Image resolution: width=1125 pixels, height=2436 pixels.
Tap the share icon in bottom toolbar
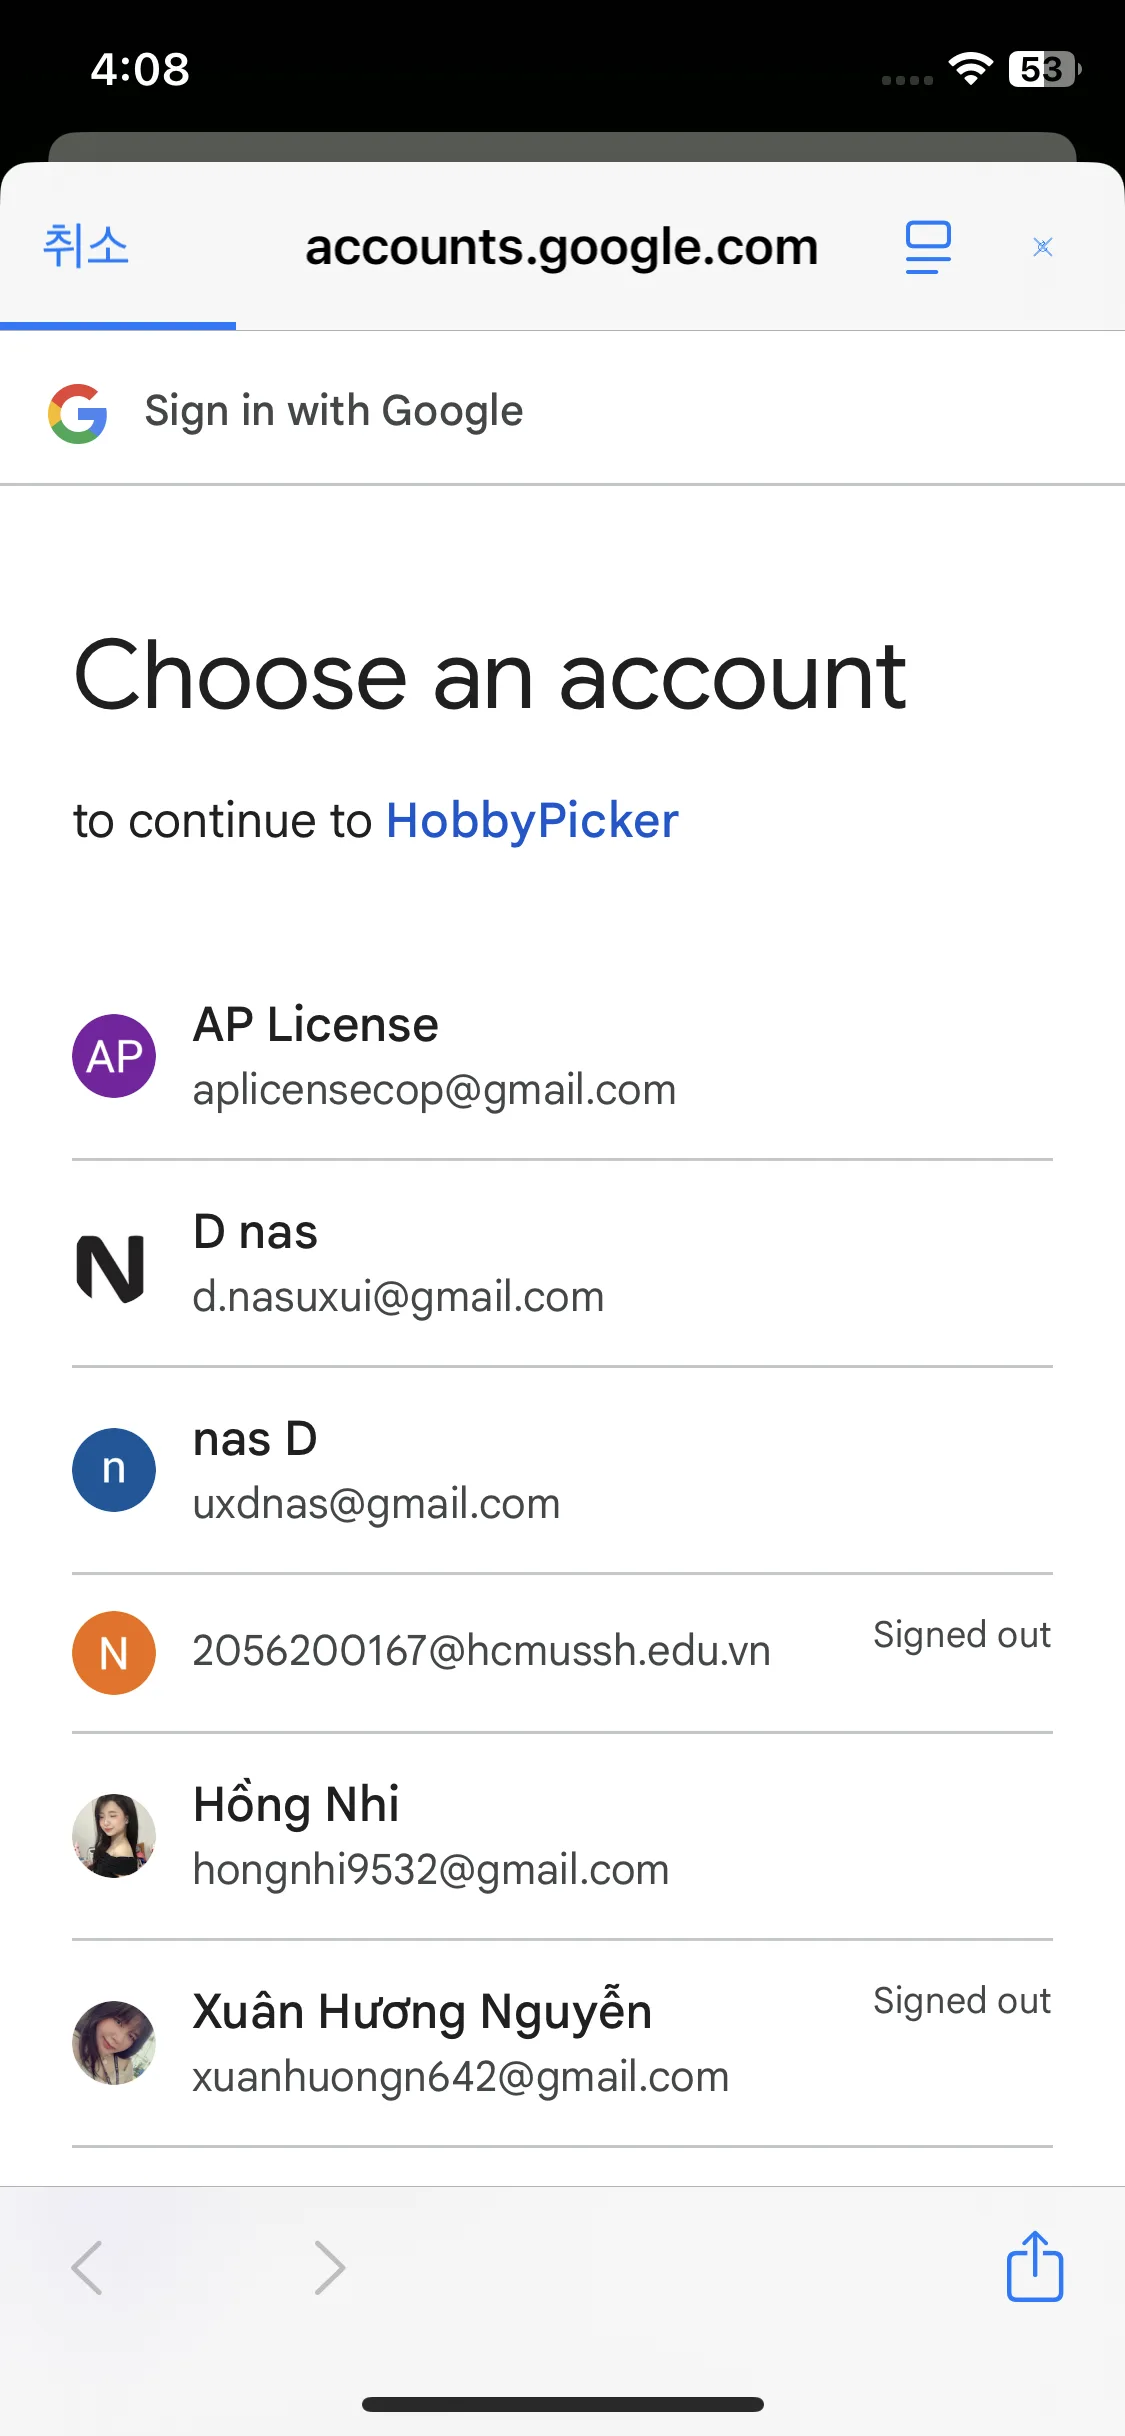point(1034,2266)
